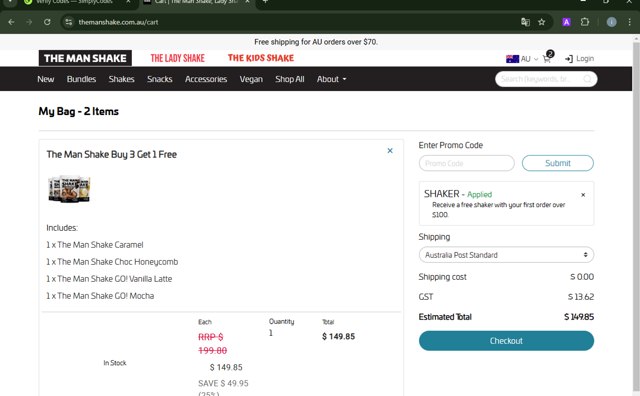
Task: Click '1 x The Man Shake GO! Mocha' line
Action: point(100,296)
